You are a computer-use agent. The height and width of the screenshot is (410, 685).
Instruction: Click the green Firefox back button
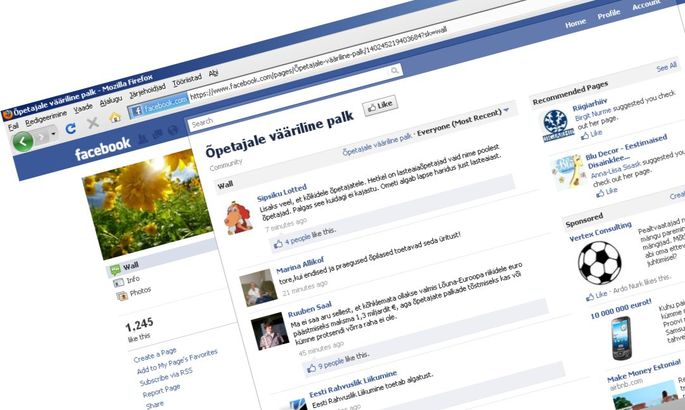pos(23,141)
